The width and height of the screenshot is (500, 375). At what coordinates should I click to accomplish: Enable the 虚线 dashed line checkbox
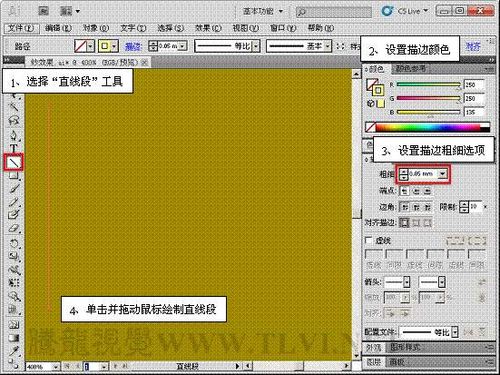(x=368, y=240)
